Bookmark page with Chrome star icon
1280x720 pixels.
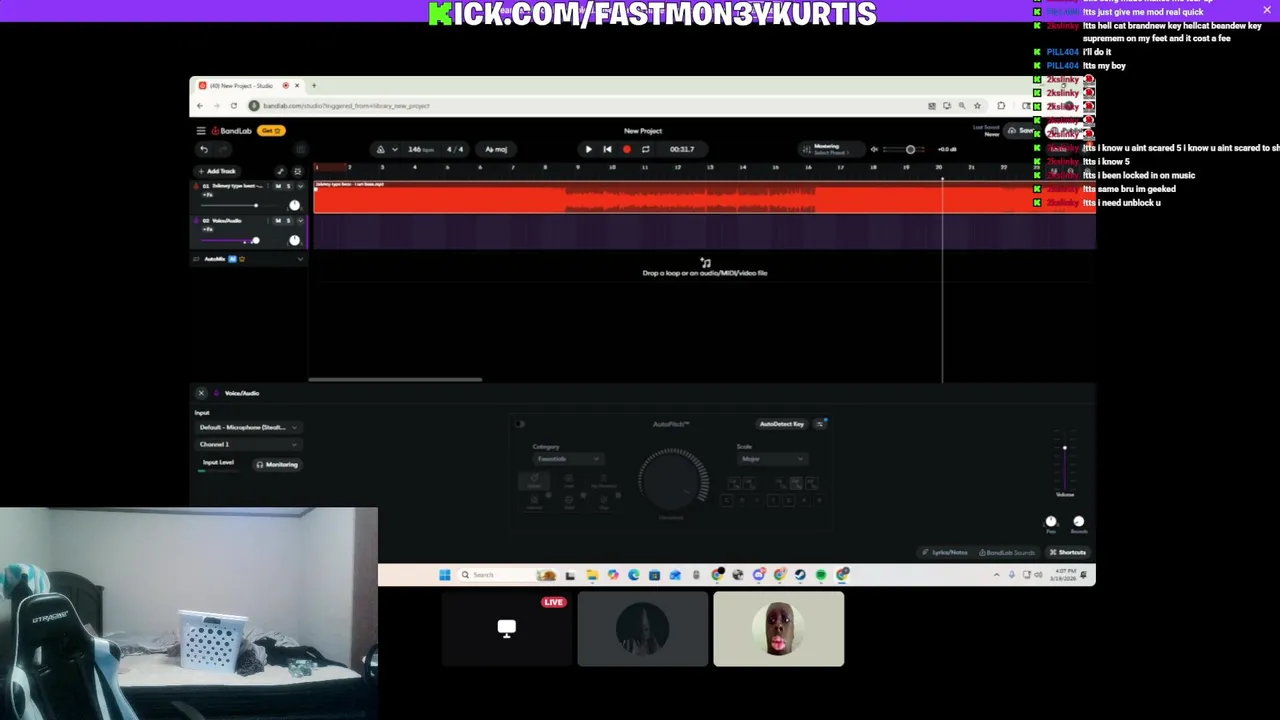(977, 106)
